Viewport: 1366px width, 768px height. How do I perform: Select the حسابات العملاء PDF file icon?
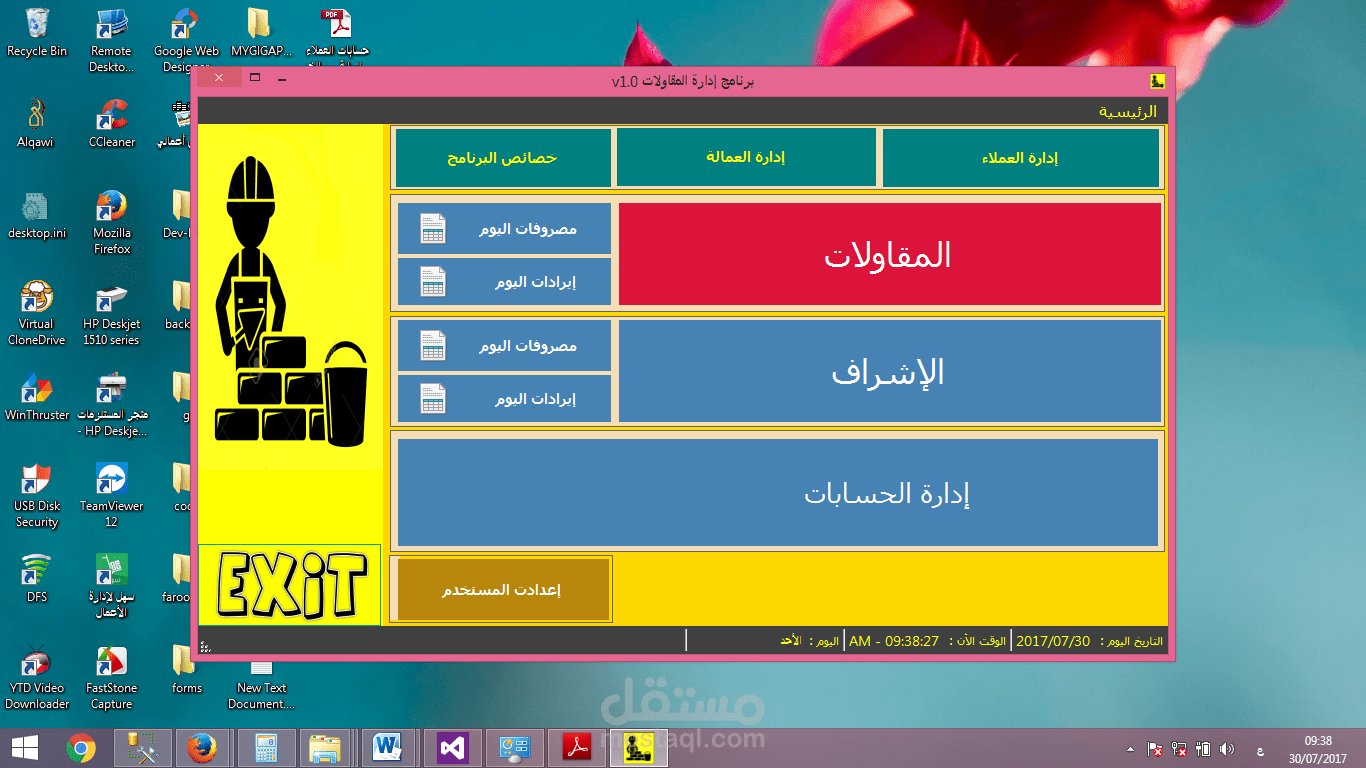coord(335,36)
